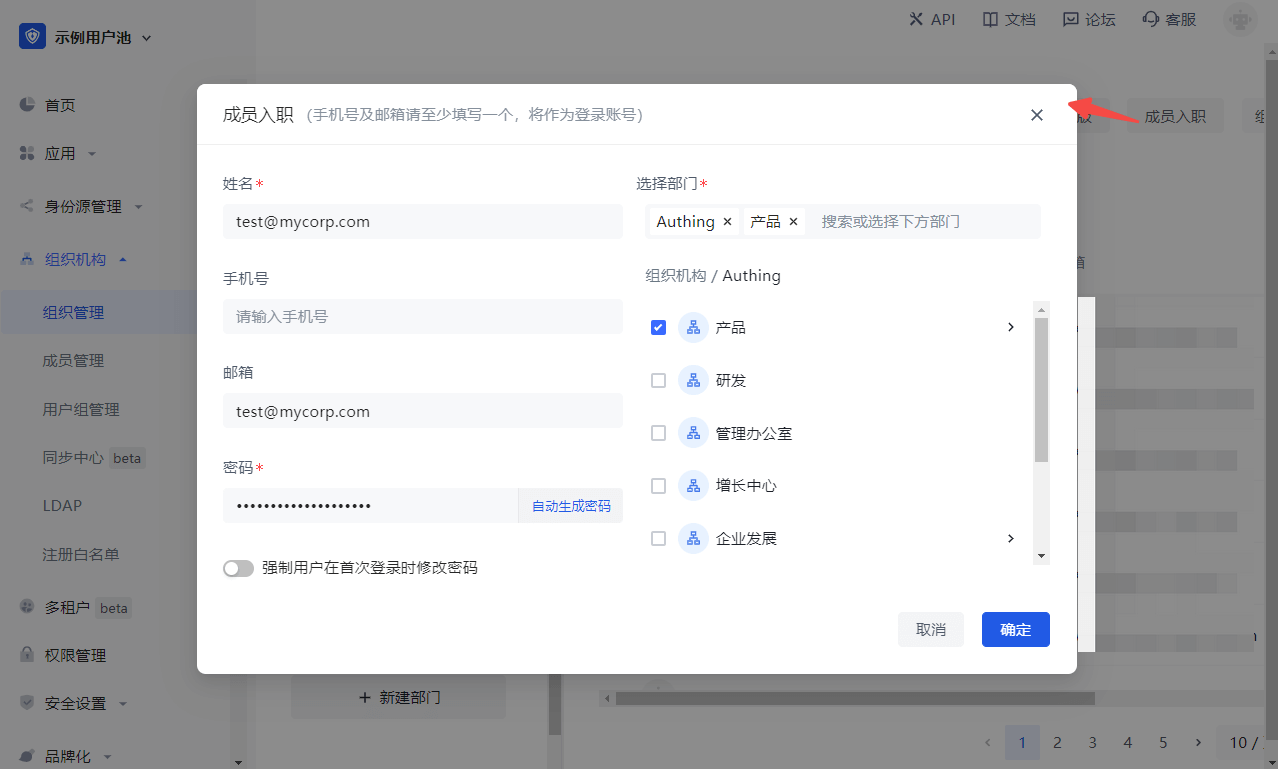This screenshot has width=1278, height=769.
Task: Click 自动生成密码 to generate a password
Action: [x=570, y=506]
